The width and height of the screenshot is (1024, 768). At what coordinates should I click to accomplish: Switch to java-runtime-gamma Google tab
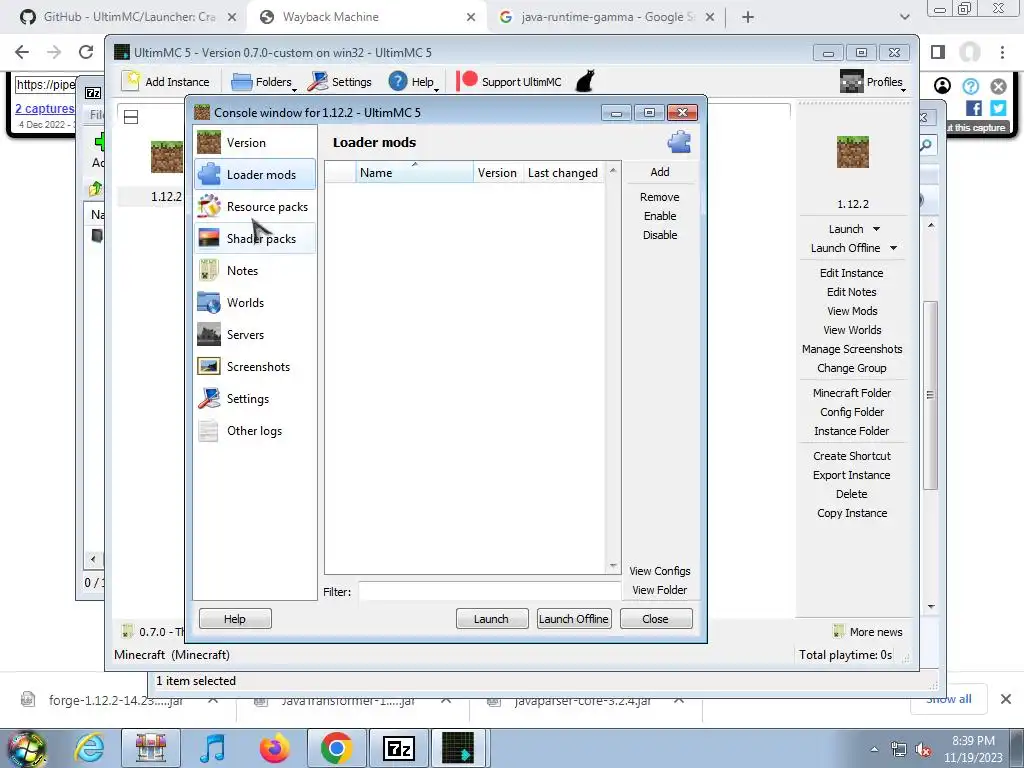[x=607, y=17]
